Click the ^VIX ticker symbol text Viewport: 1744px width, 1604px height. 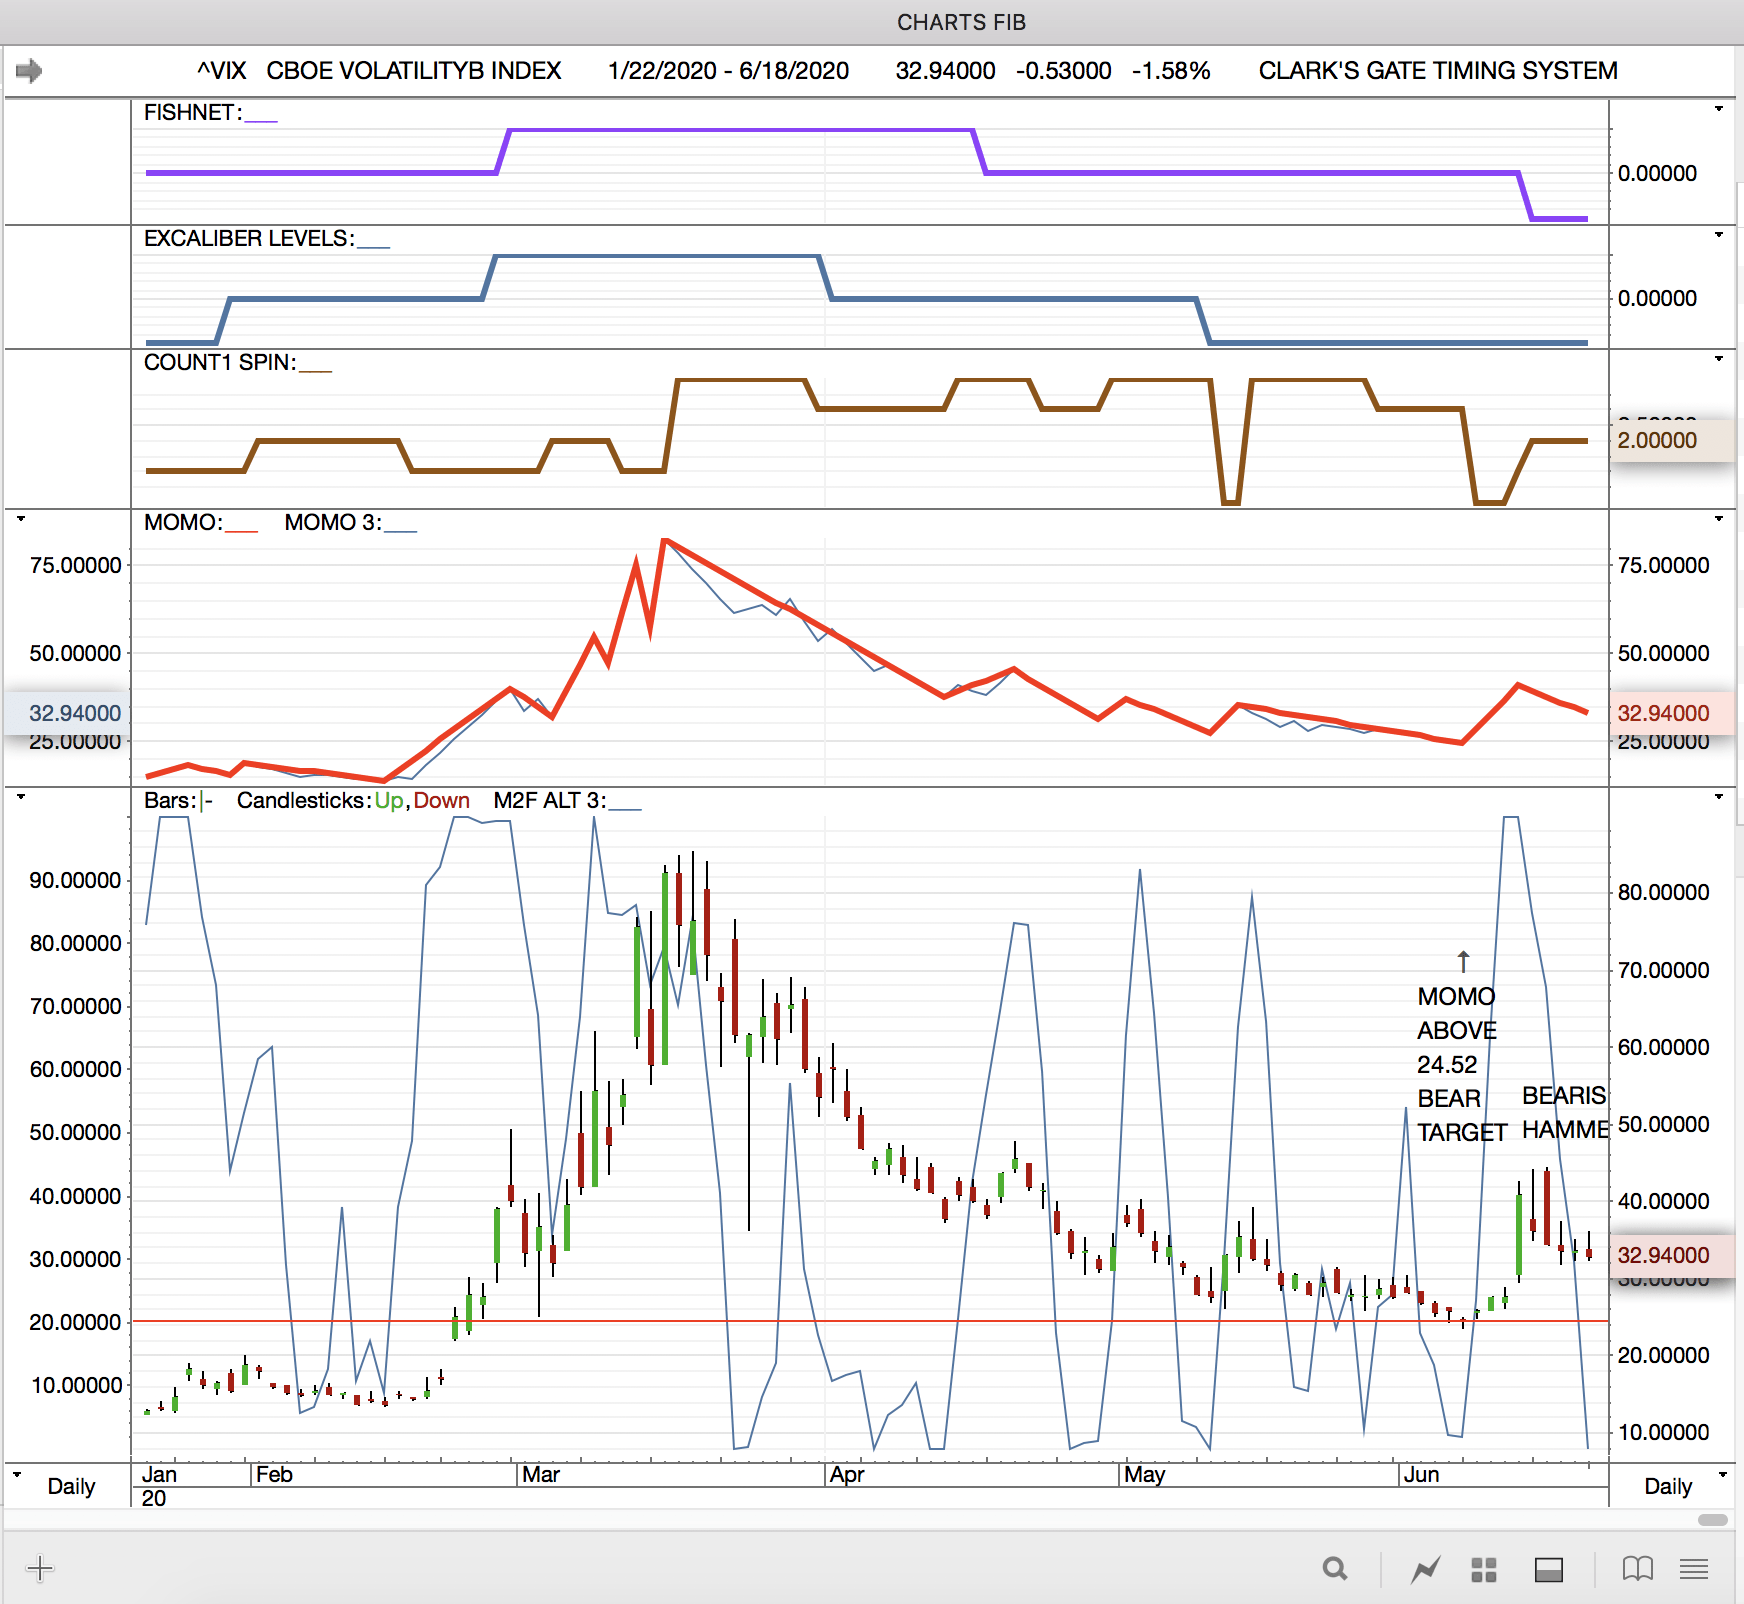point(221,71)
